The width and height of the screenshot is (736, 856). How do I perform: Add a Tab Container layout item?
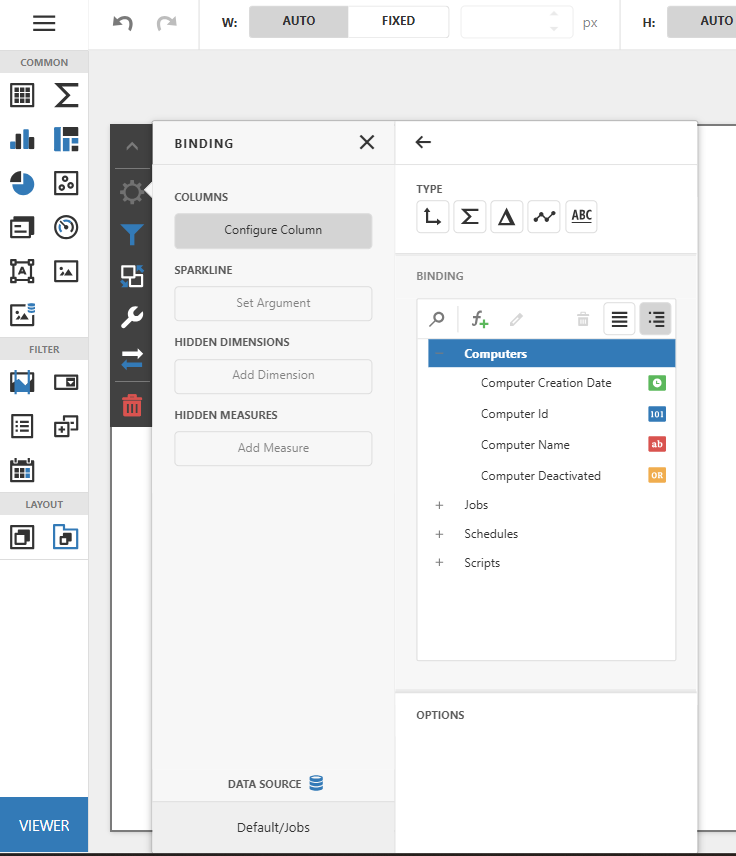[66, 537]
